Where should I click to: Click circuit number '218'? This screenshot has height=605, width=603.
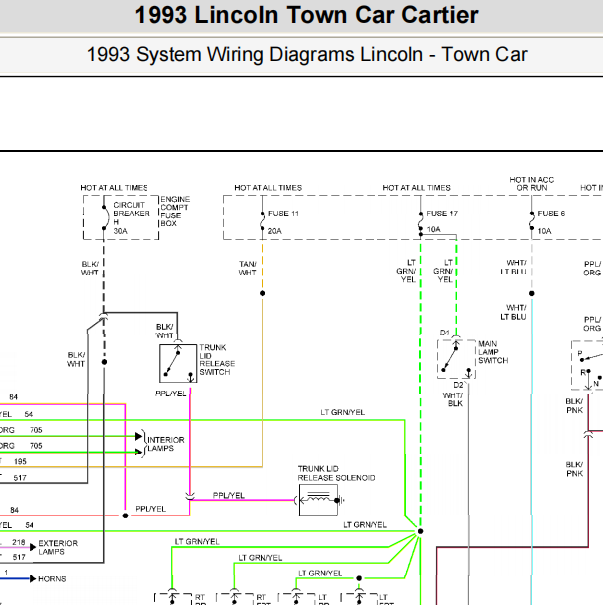pyautogui.click(x=19, y=542)
